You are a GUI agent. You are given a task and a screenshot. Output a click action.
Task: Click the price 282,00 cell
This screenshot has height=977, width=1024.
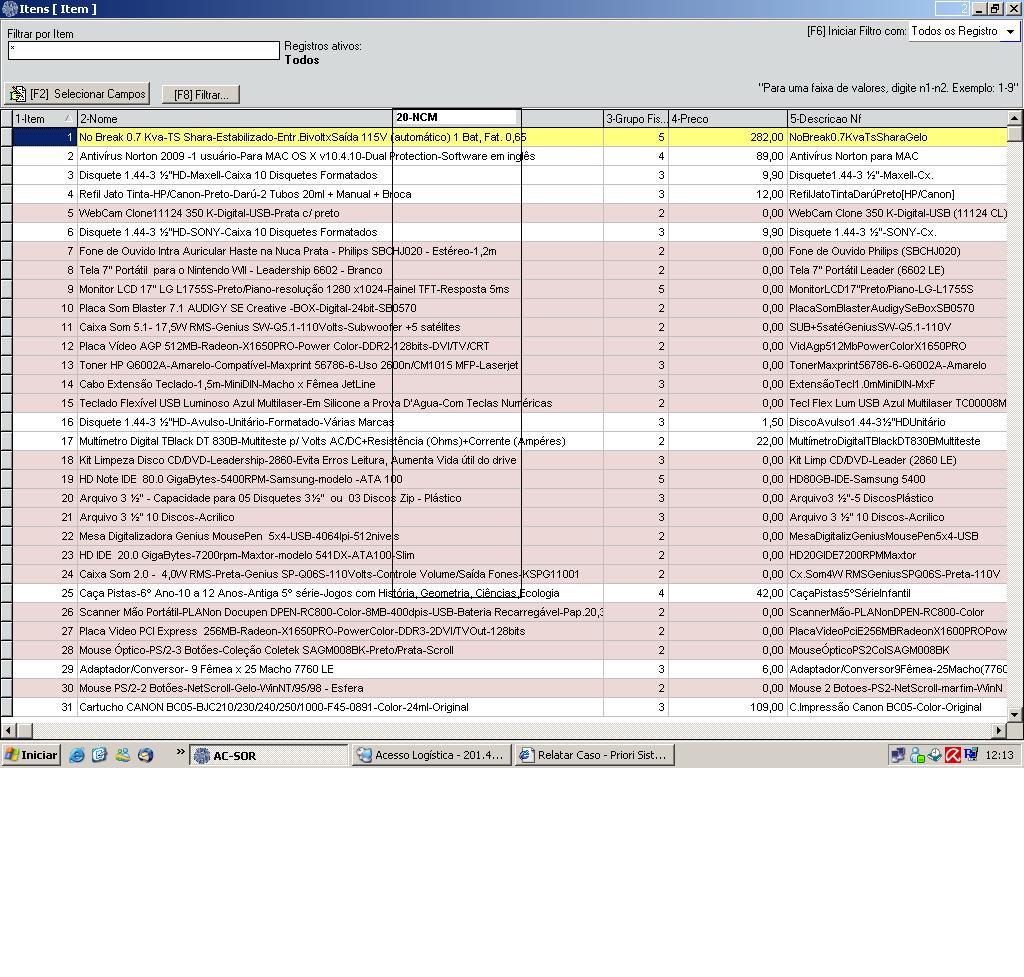pos(728,137)
